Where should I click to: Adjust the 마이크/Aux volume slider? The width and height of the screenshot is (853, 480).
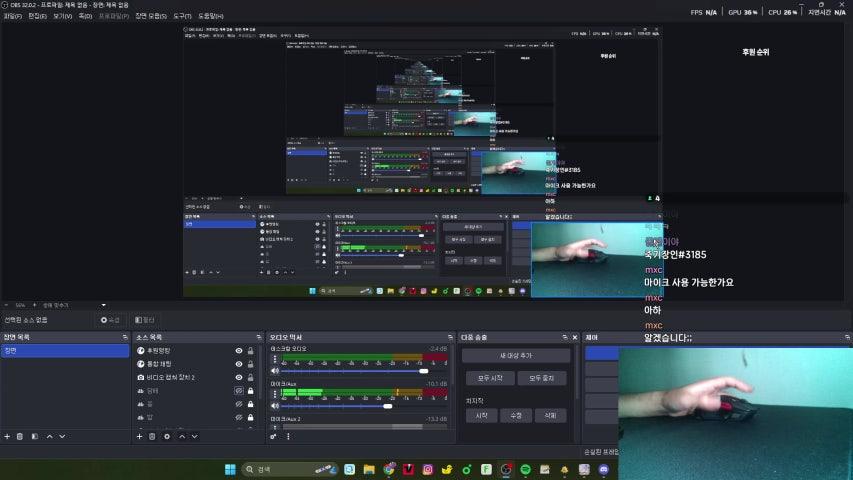387,406
